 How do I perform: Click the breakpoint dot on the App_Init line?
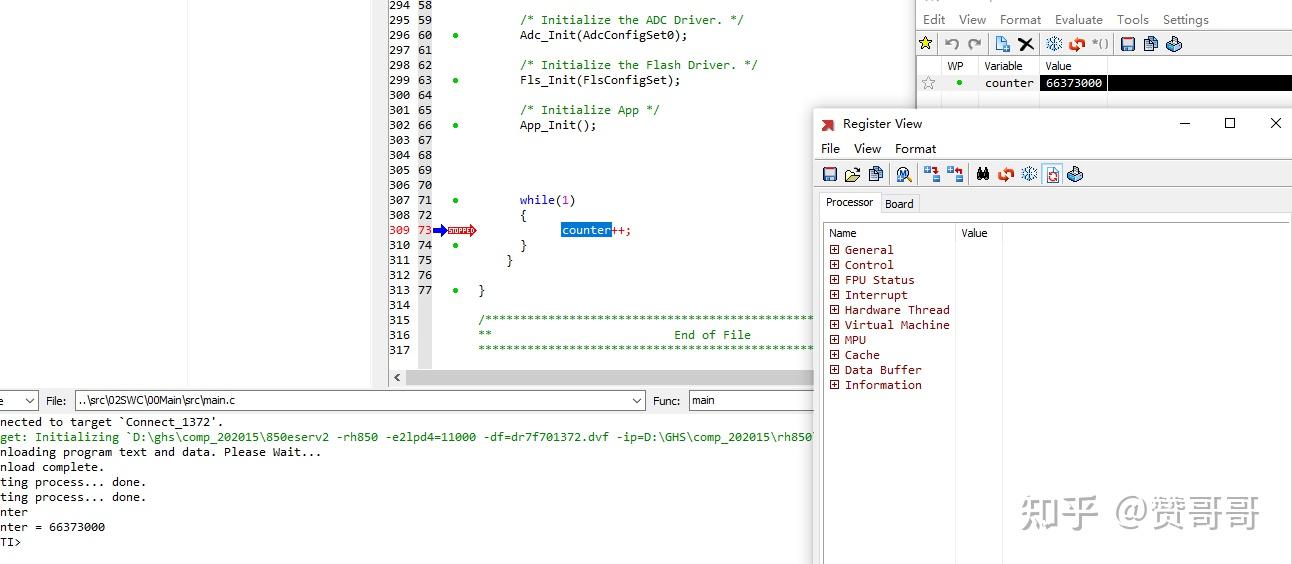(455, 125)
